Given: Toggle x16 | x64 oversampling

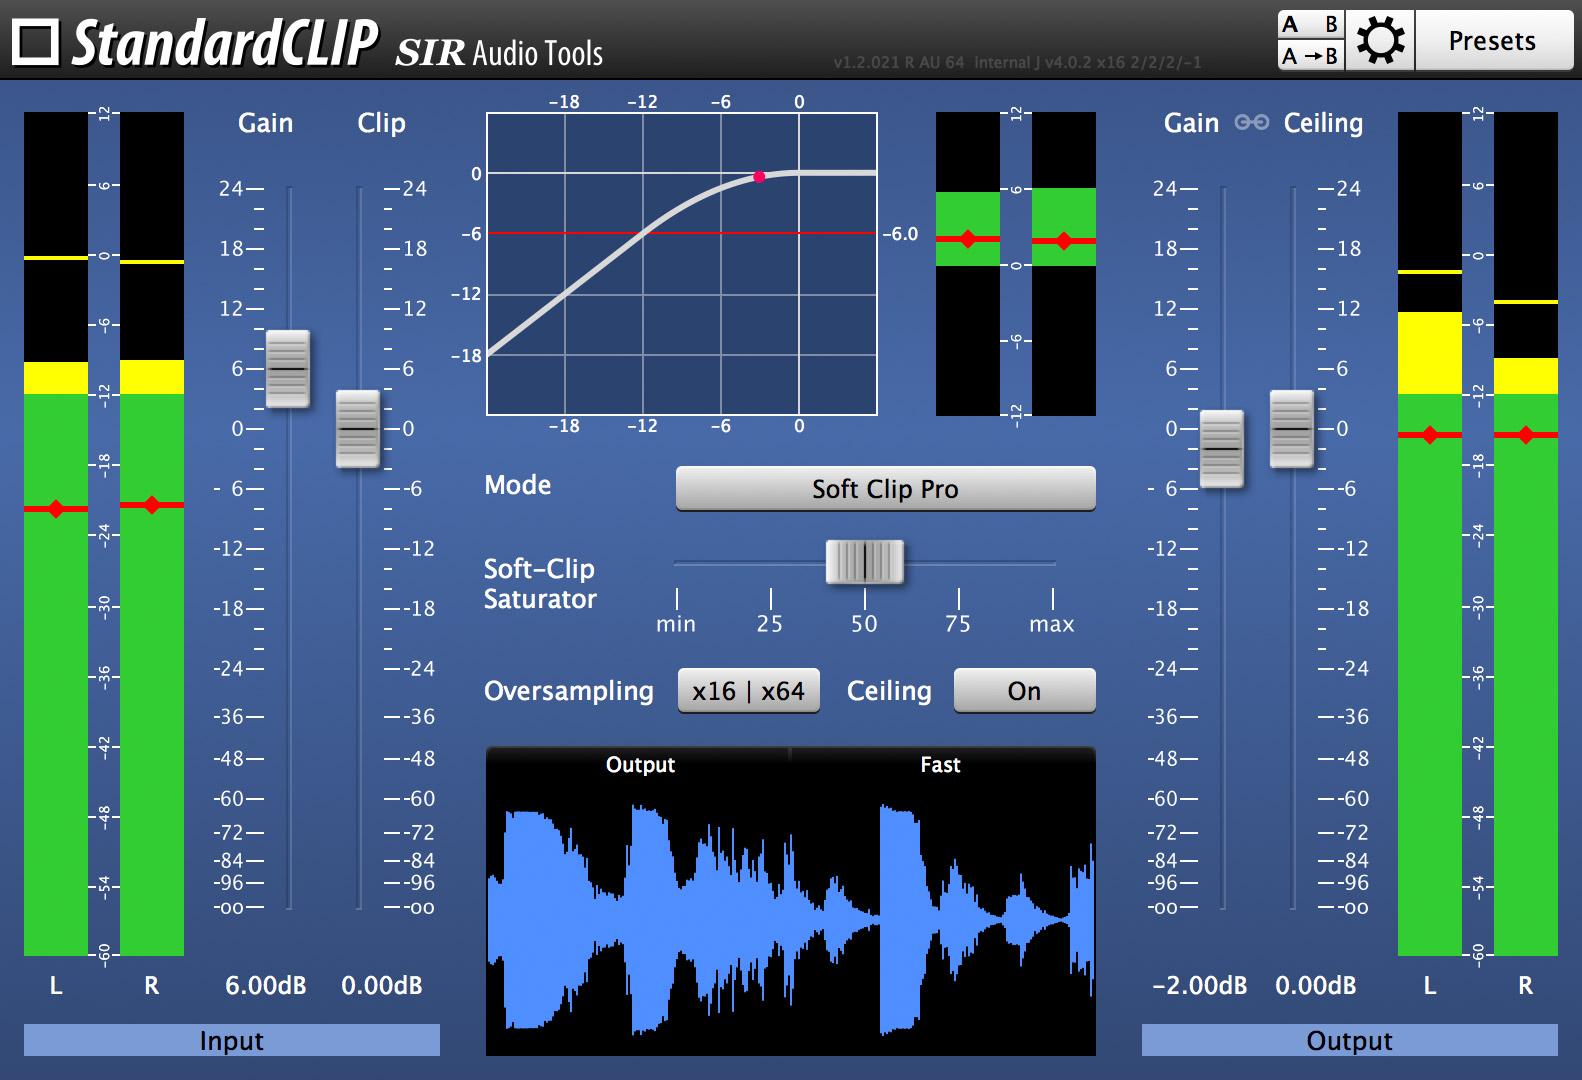Looking at the screenshot, I should coord(748,691).
